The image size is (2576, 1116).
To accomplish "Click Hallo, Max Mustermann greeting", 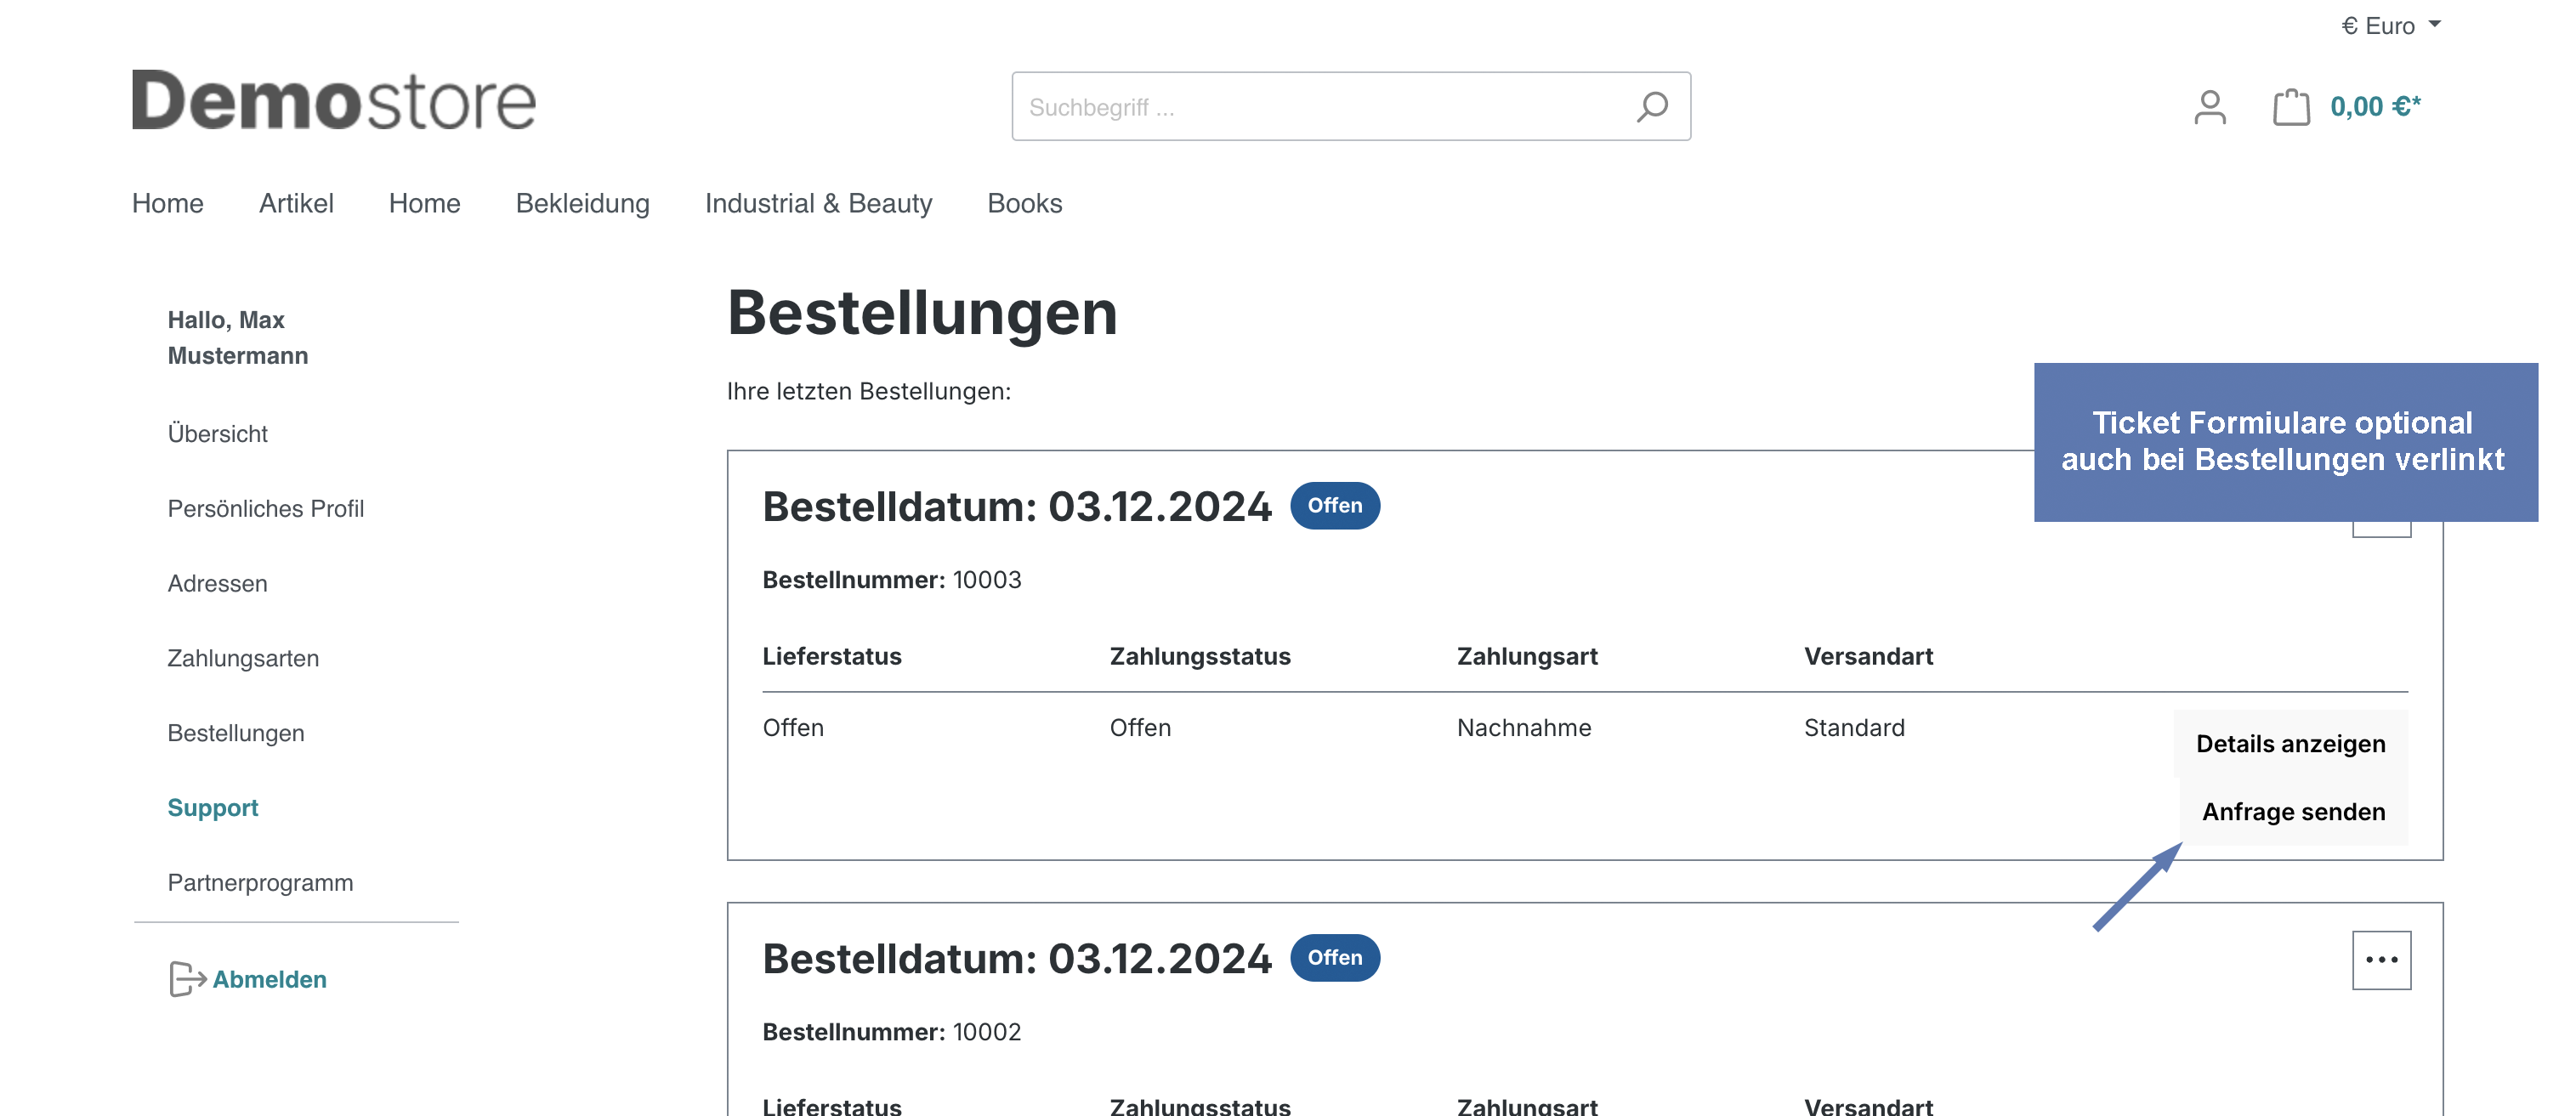I will (238, 338).
